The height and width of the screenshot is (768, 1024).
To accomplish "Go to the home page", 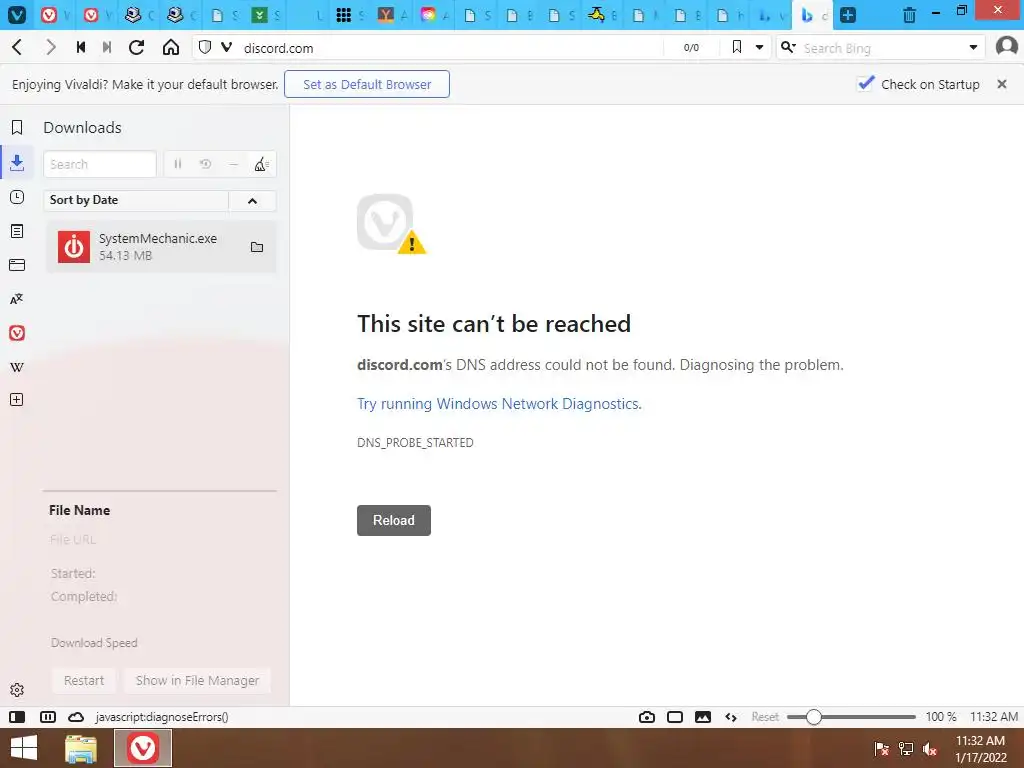I will point(171,47).
